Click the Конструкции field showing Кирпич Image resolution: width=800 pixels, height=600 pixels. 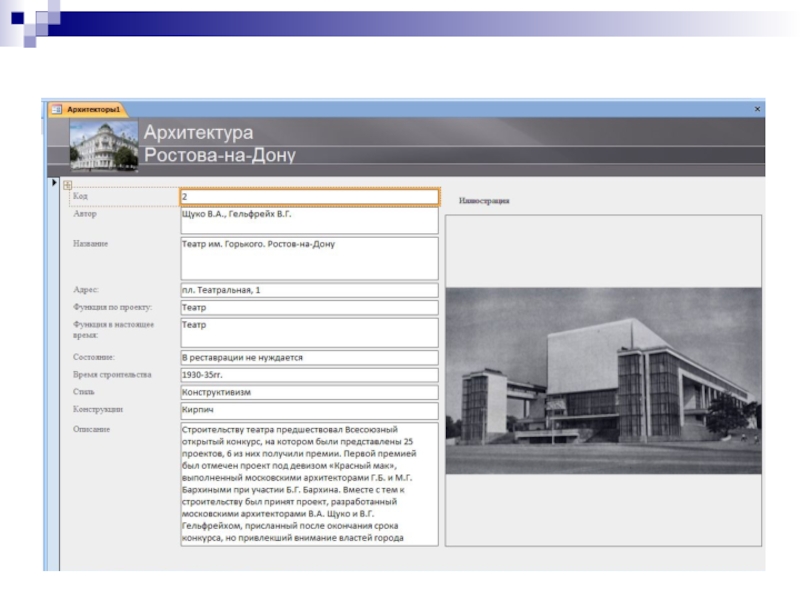[x=308, y=410]
